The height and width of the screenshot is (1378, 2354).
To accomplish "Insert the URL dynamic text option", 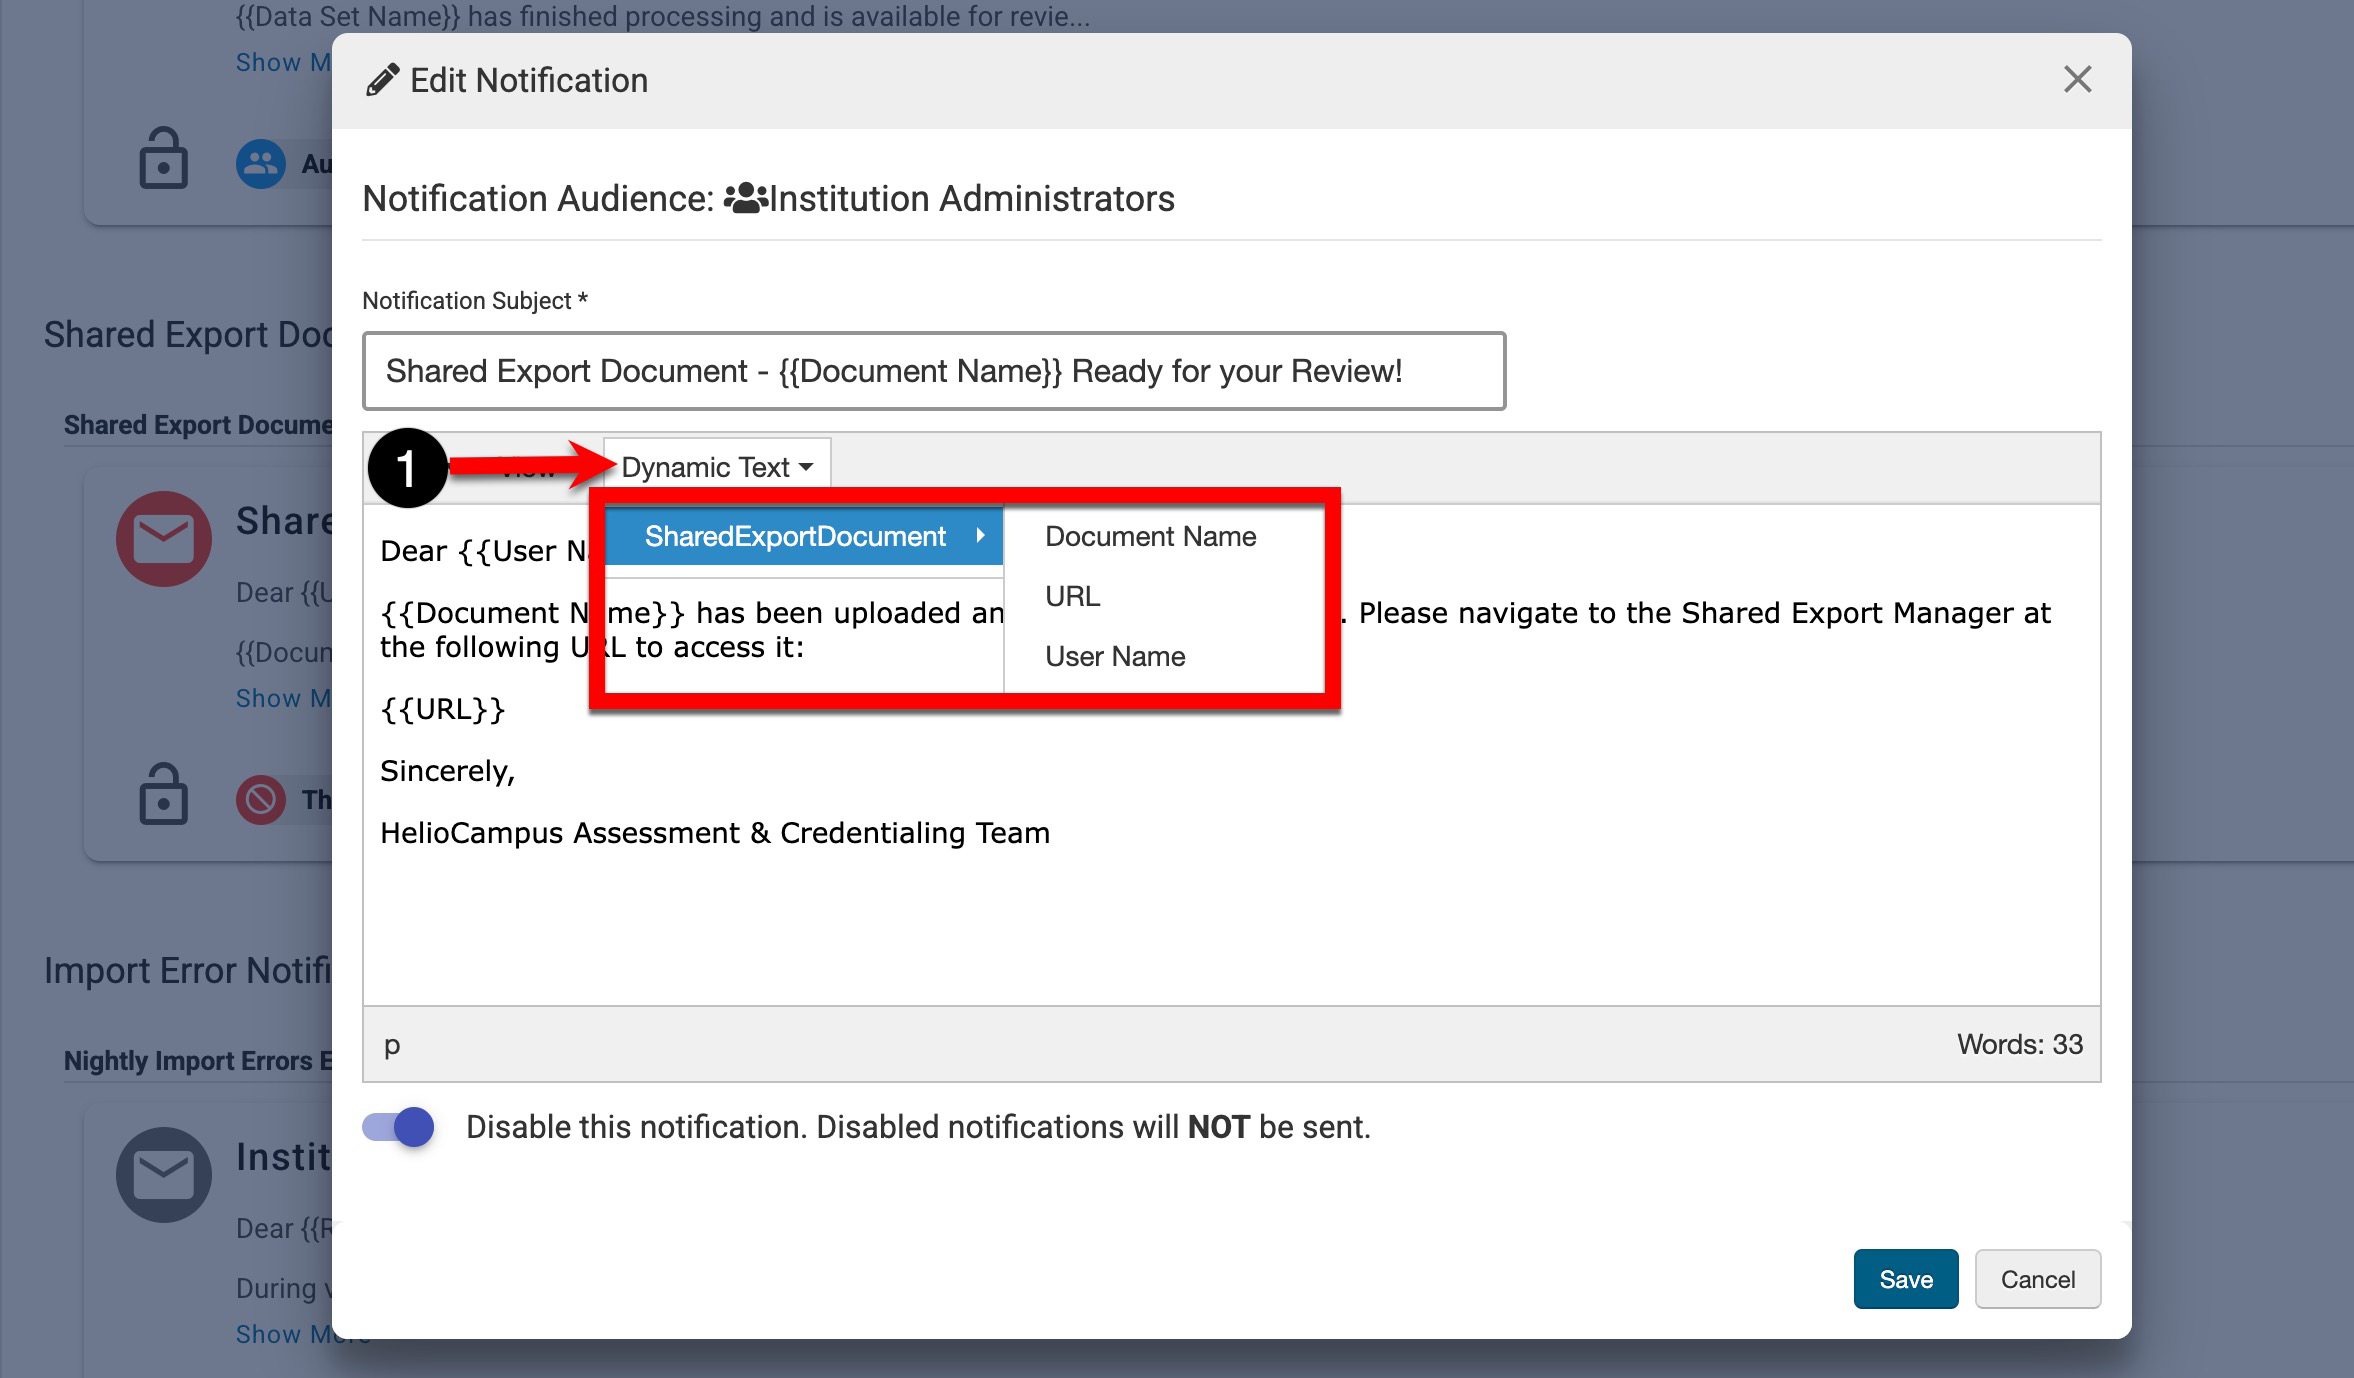I will coord(1072,596).
